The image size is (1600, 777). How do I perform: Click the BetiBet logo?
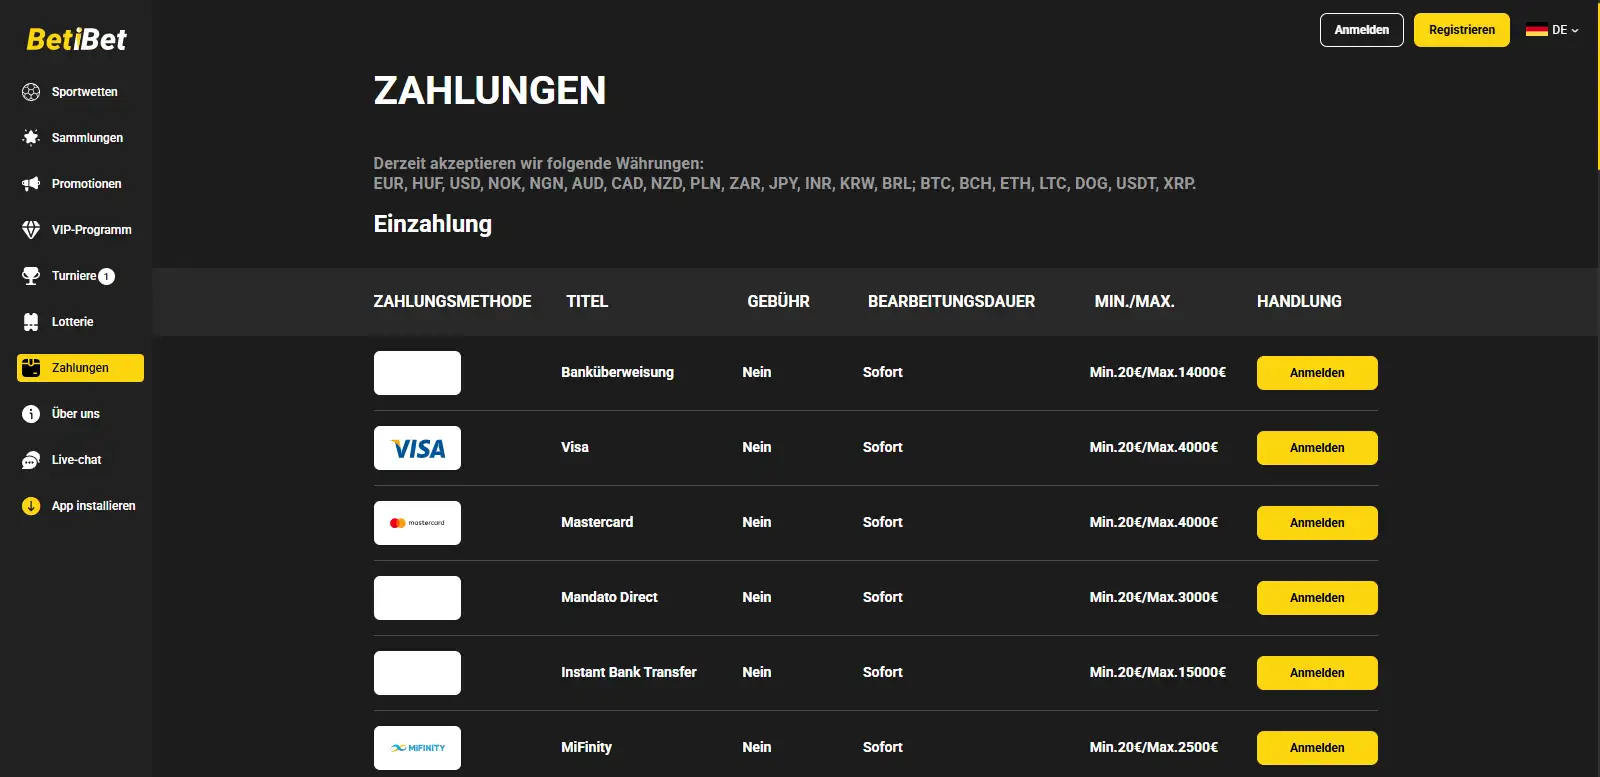click(x=76, y=39)
